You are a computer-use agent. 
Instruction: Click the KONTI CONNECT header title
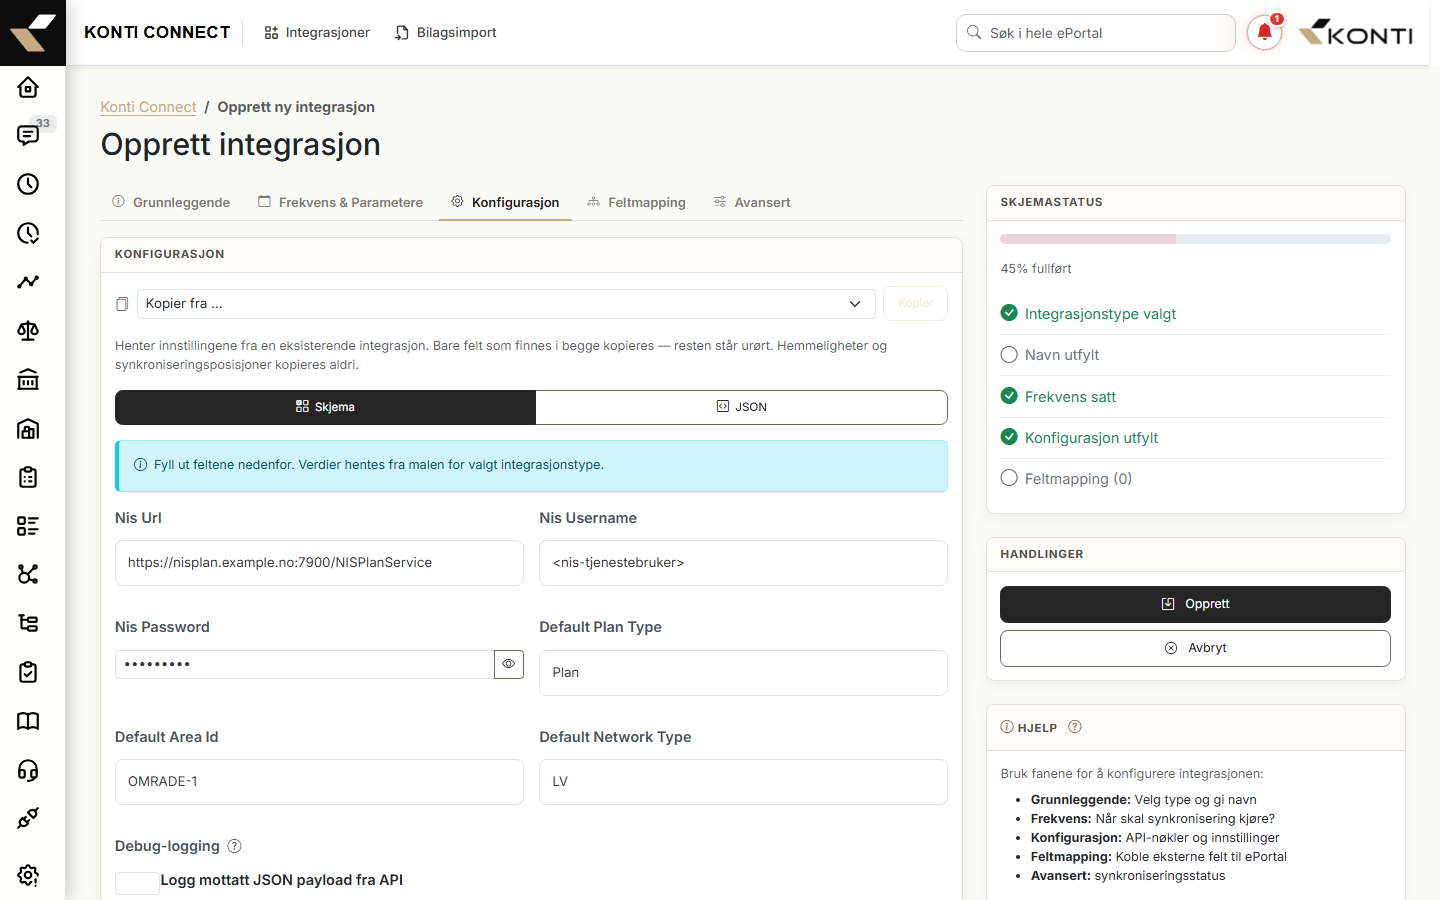(x=157, y=33)
